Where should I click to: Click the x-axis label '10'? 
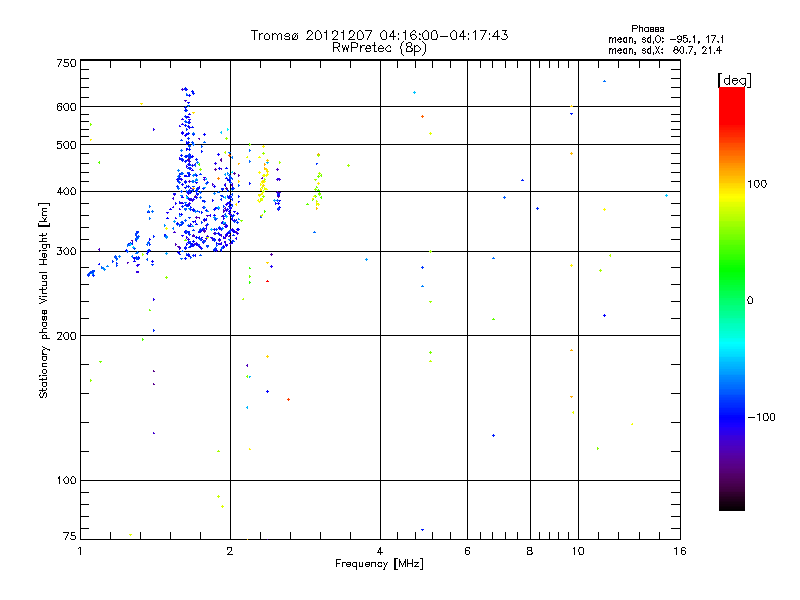click(x=578, y=551)
